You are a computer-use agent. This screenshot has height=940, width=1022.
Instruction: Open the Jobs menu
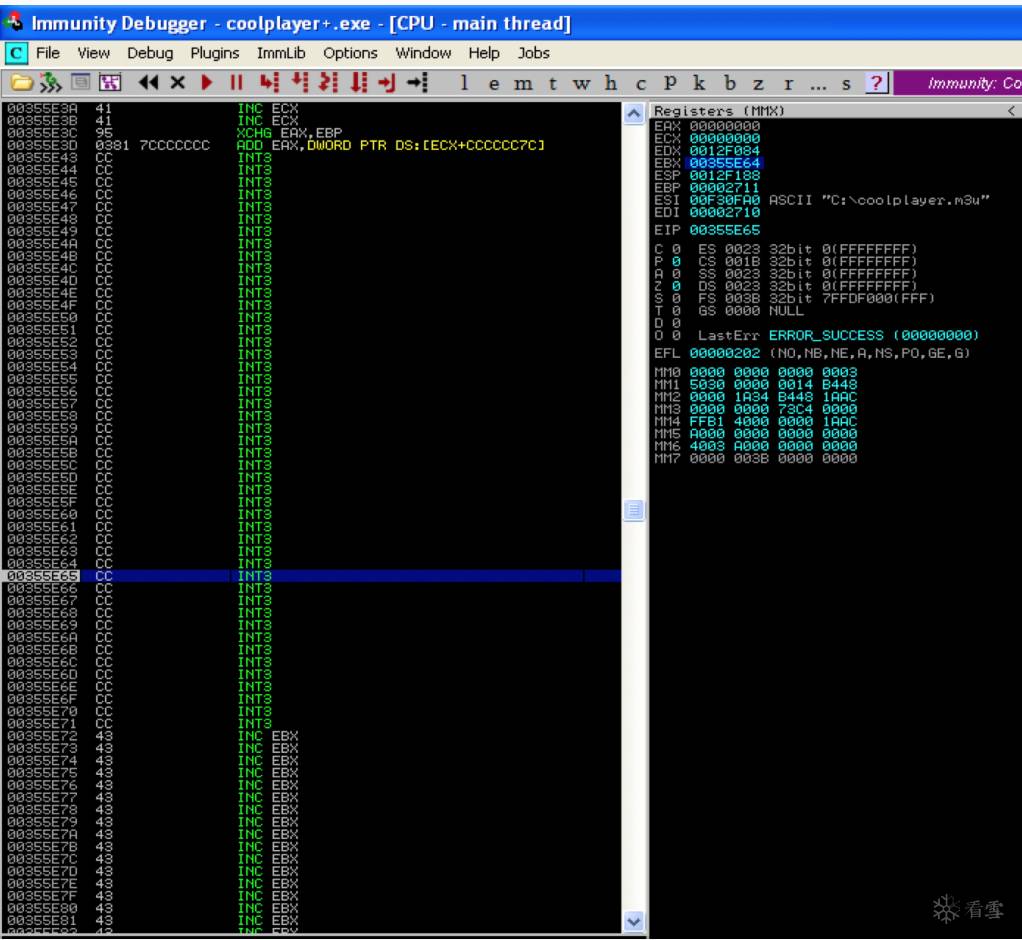tap(533, 53)
